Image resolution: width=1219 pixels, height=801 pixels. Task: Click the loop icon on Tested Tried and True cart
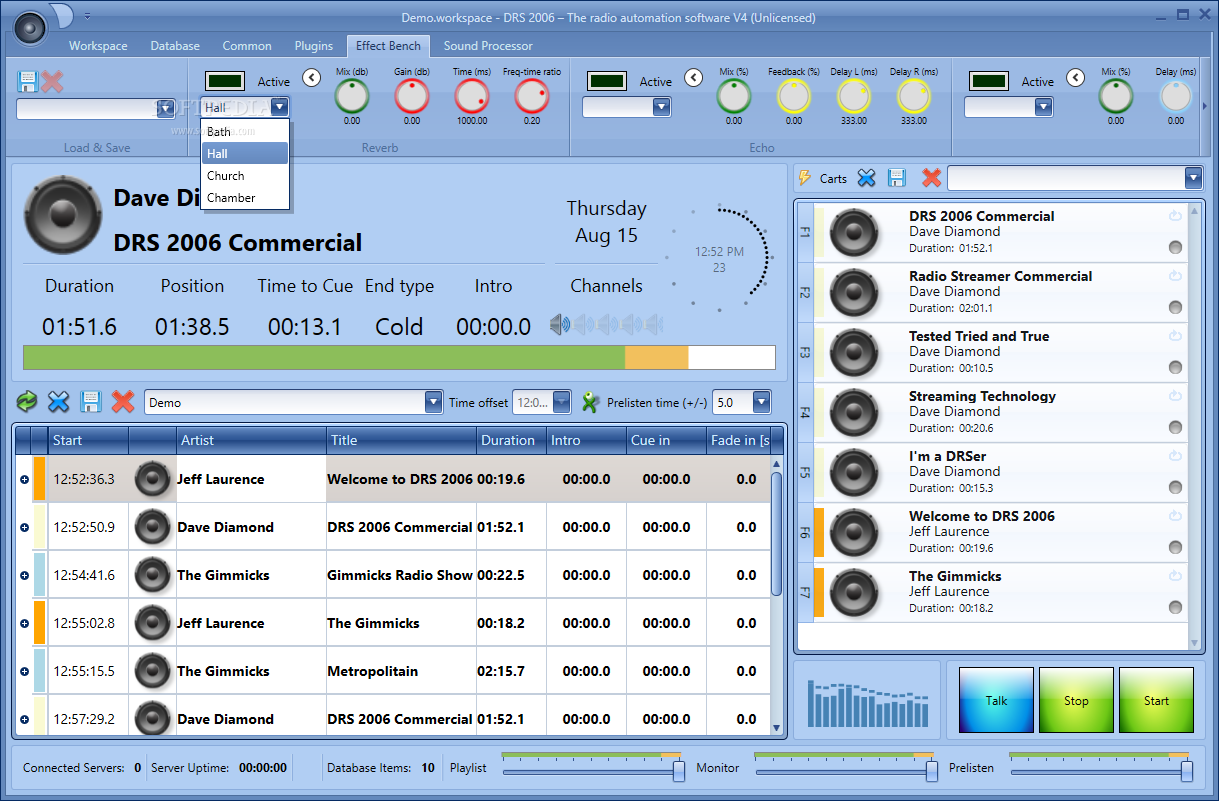1175,335
